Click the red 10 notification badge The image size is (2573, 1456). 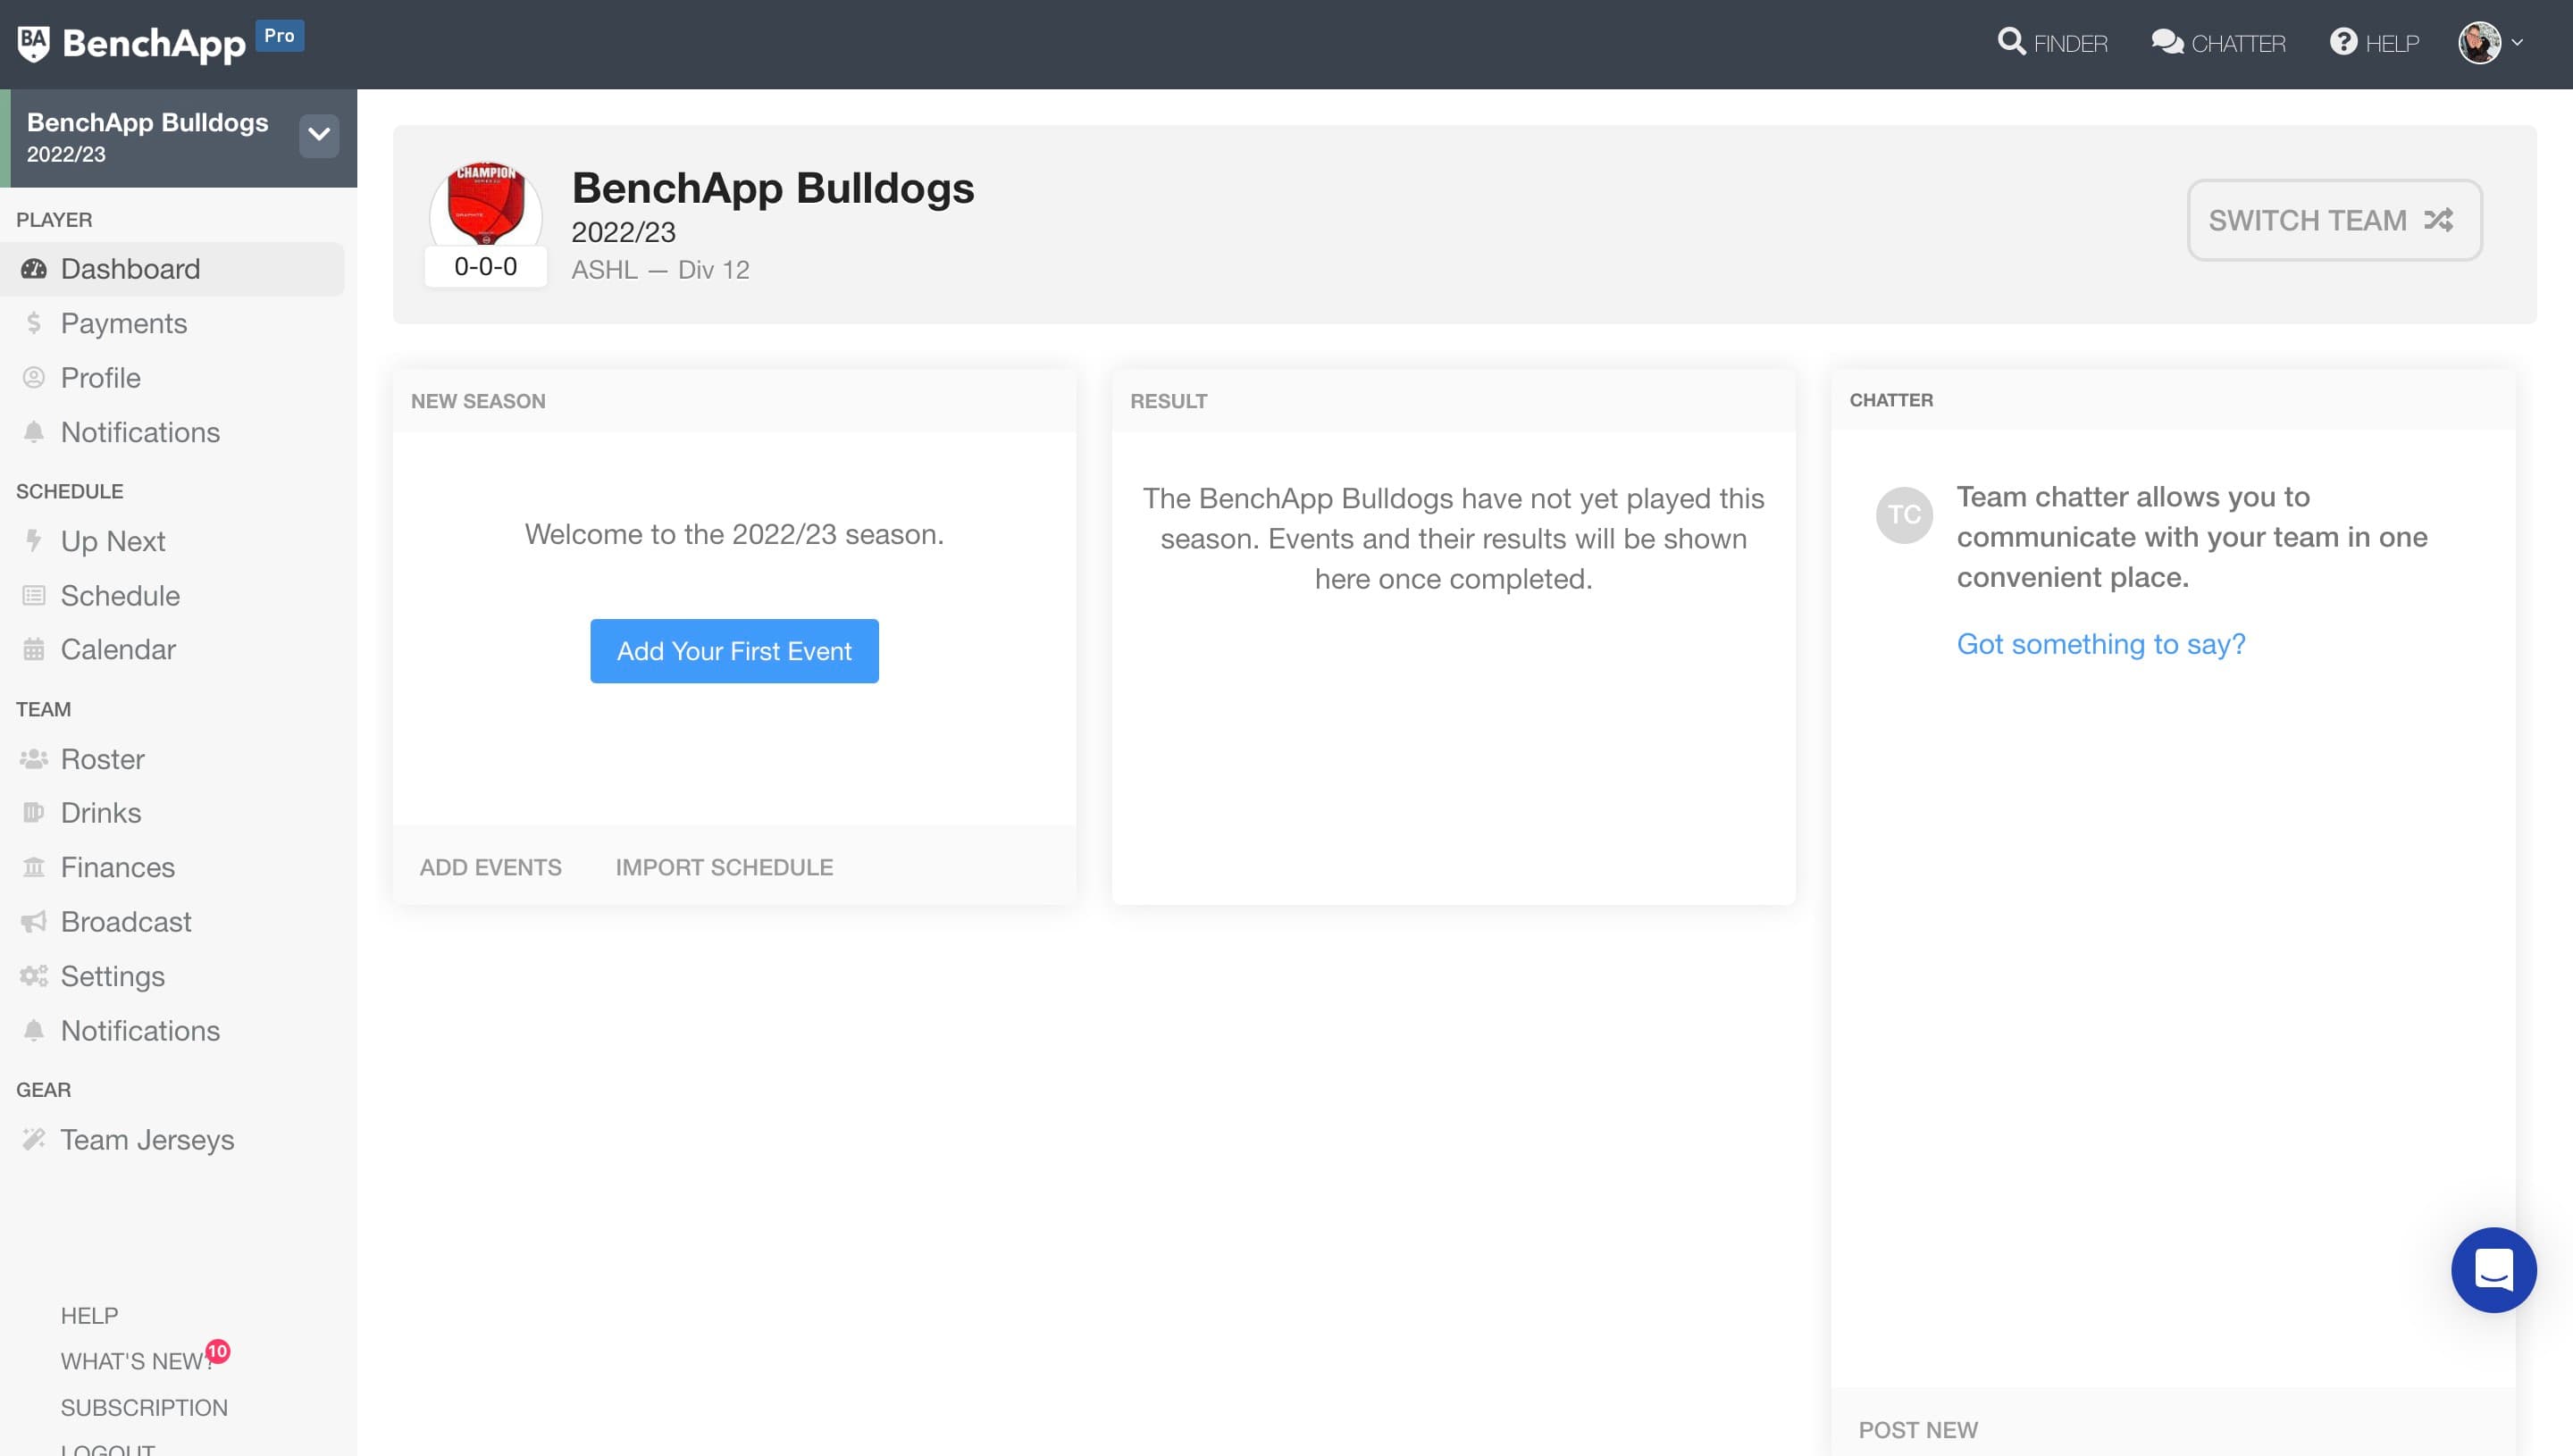coord(218,1352)
